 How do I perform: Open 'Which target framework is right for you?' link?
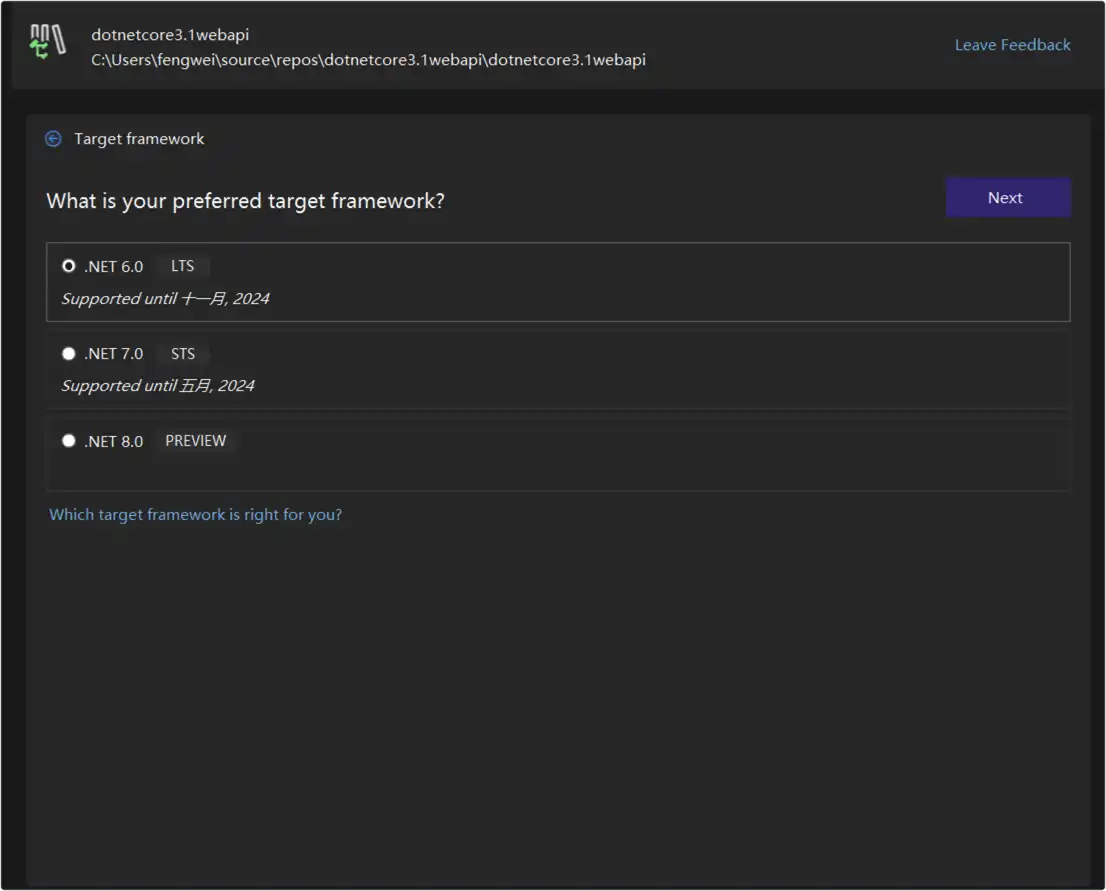coord(196,515)
